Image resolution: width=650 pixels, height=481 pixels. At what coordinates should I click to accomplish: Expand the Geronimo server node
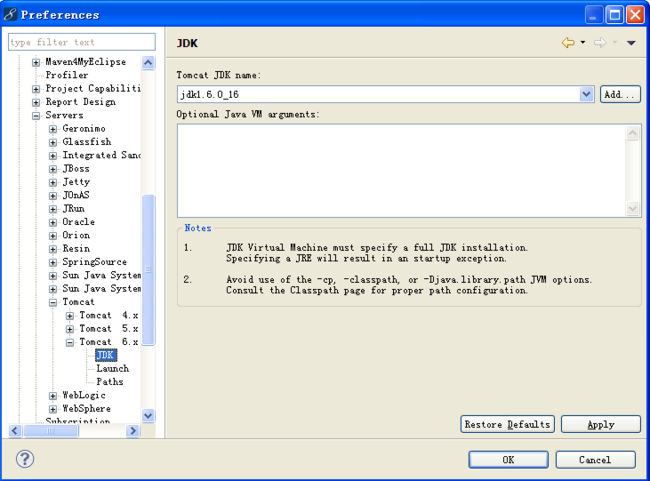pyautogui.click(x=53, y=129)
